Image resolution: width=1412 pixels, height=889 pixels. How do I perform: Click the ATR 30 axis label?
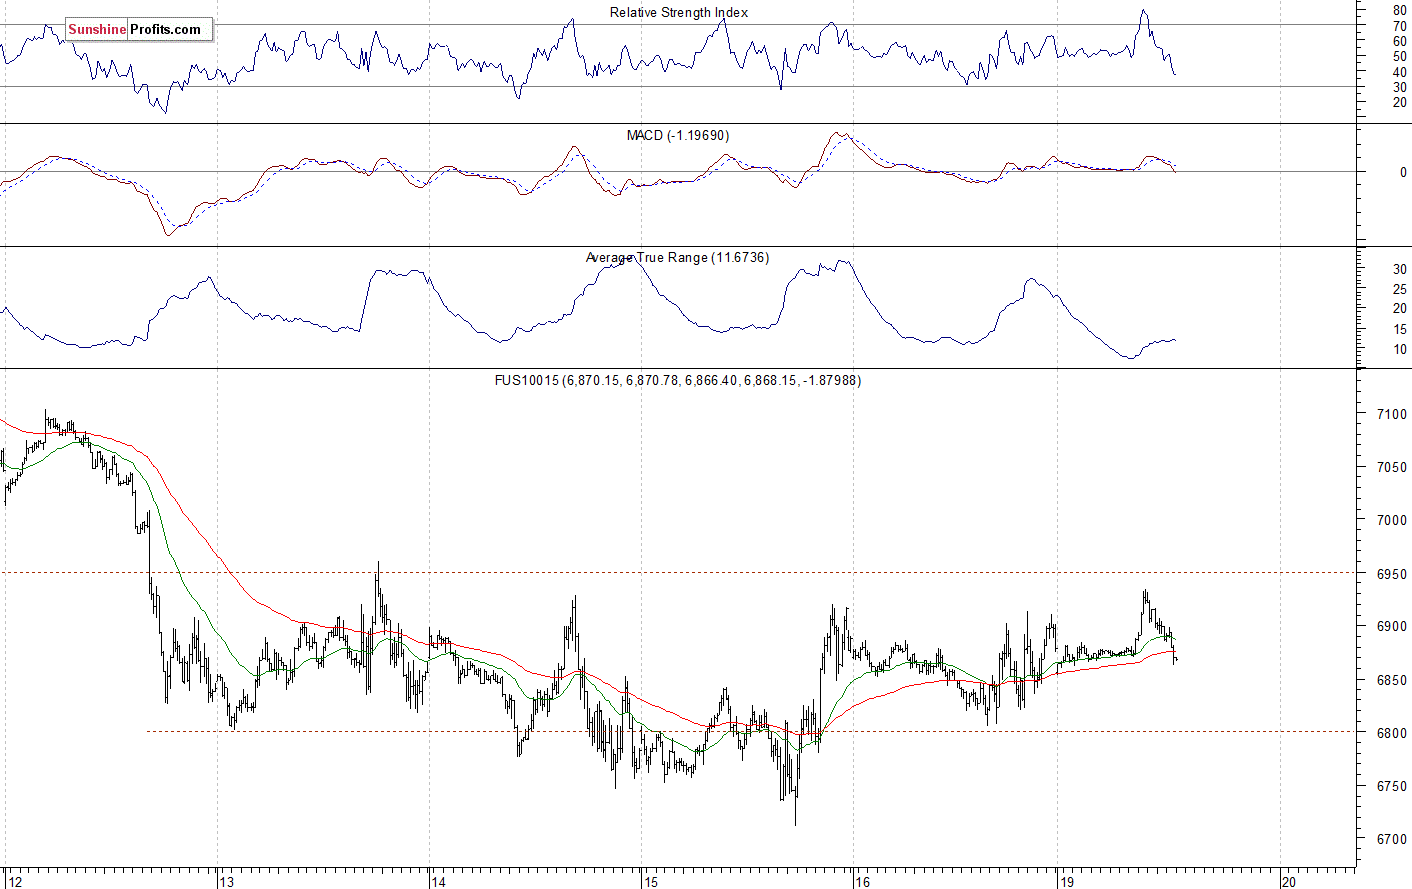[x=1400, y=269]
